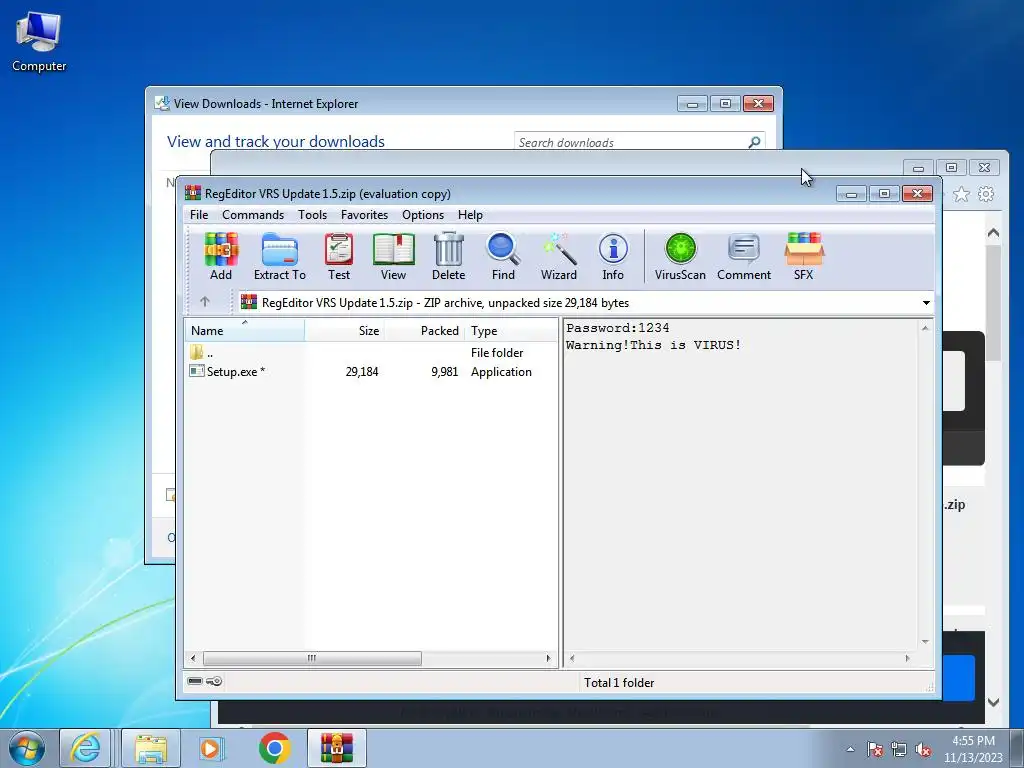Open the Tools menu
The height and width of the screenshot is (768, 1024).
coord(312,215)
